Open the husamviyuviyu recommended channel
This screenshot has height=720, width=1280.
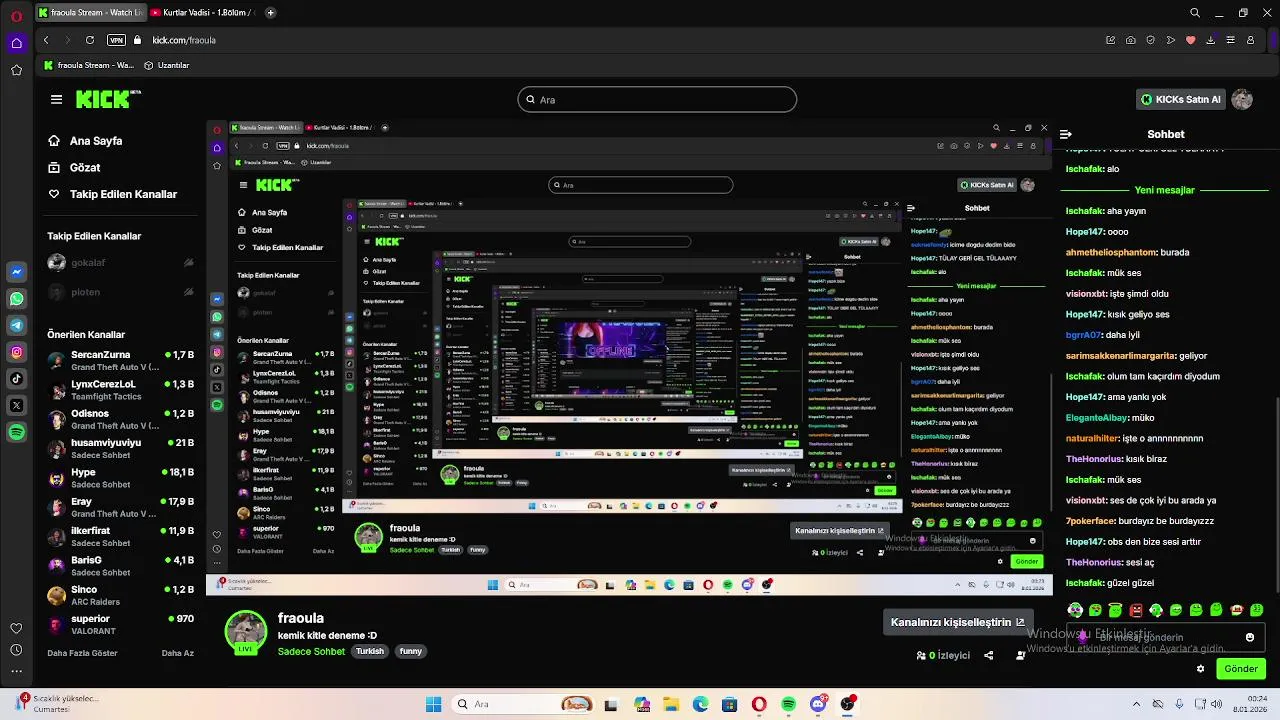pyautogui.click(x=120, y=448)
